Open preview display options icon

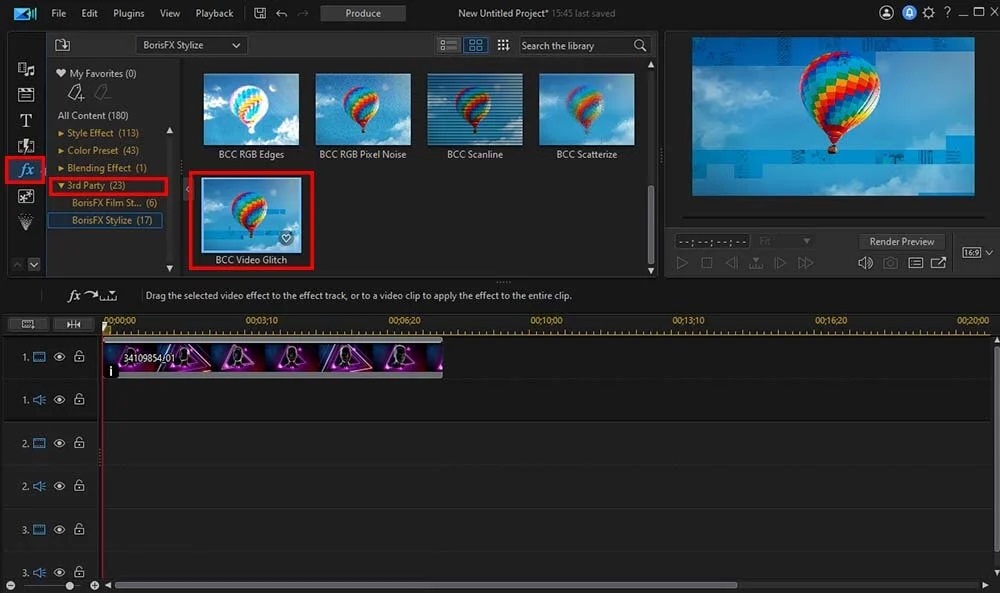[x=915, y=263]
